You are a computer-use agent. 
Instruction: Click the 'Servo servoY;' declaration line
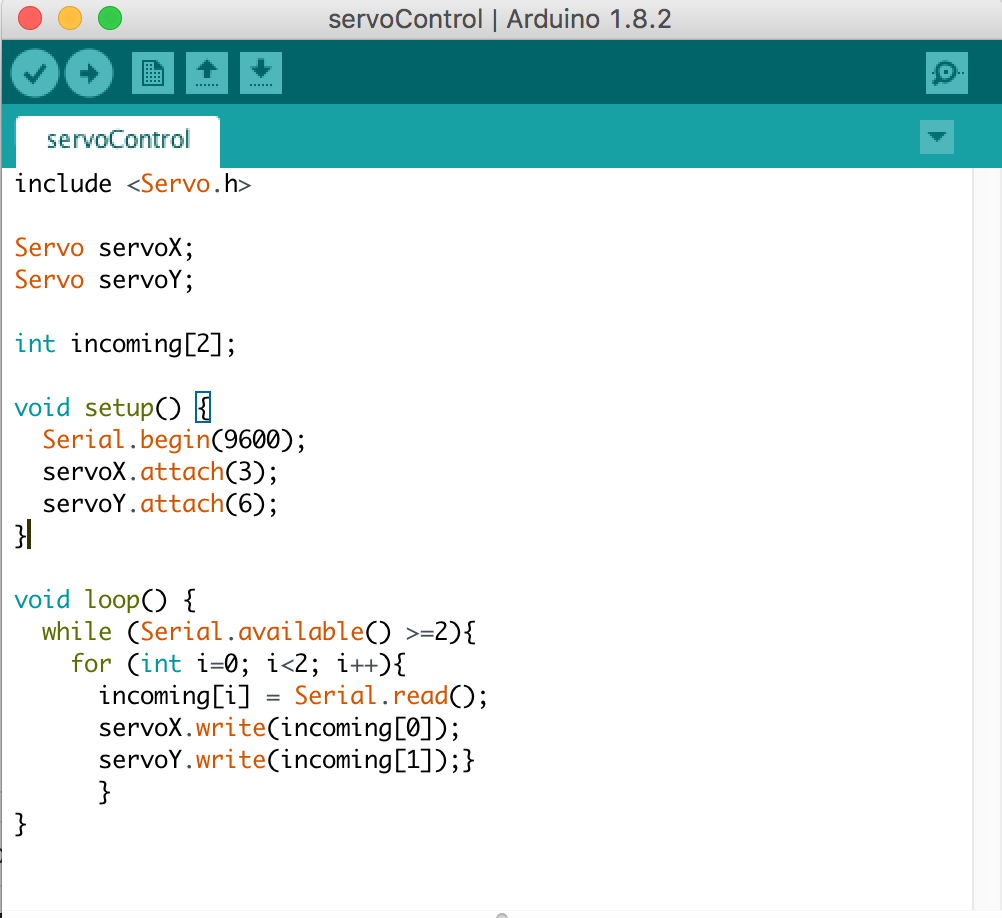coord(104,280)
